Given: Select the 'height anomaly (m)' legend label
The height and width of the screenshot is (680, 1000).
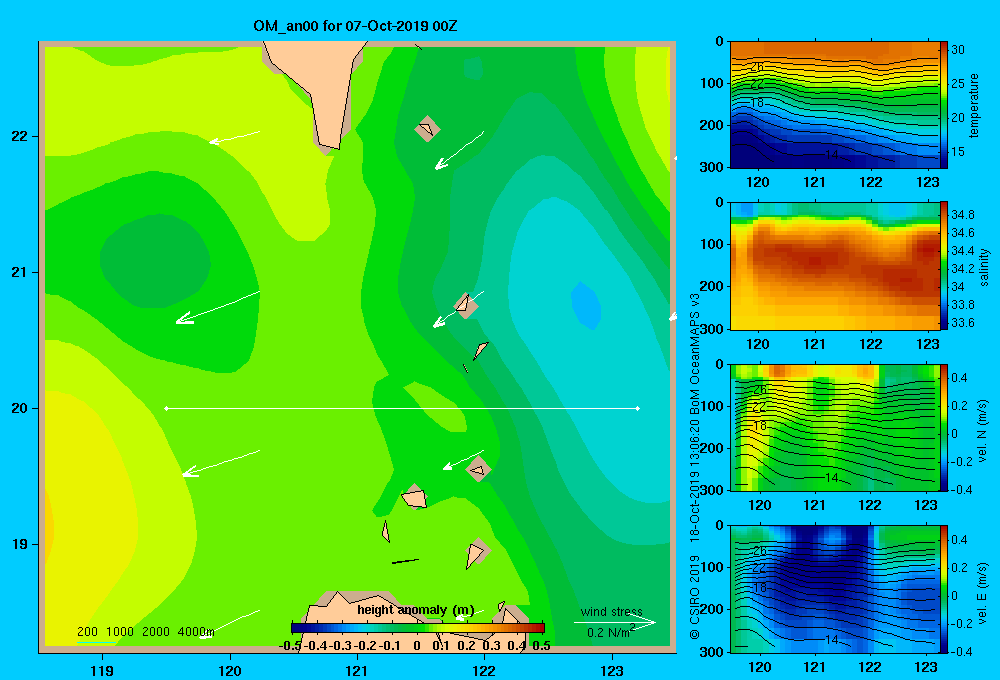Looking at the screenshot, I should tap(415, 610).
